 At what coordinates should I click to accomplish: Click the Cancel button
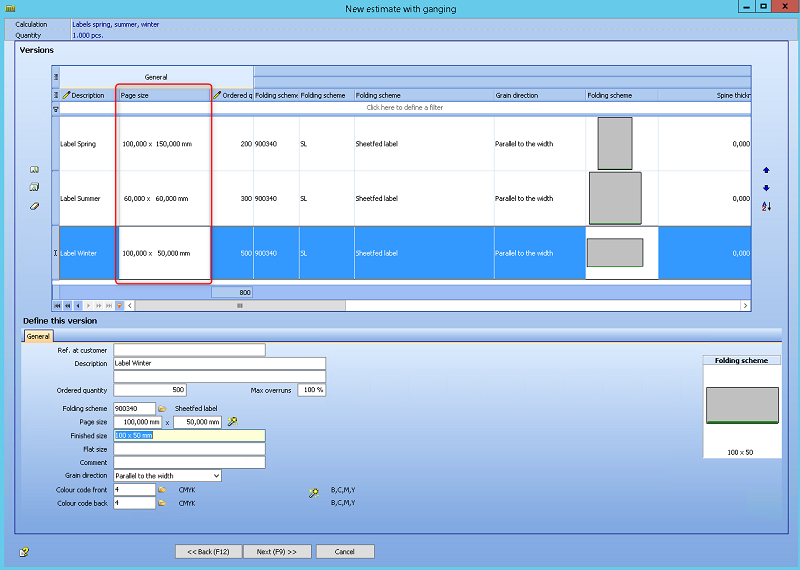(345, 552)
